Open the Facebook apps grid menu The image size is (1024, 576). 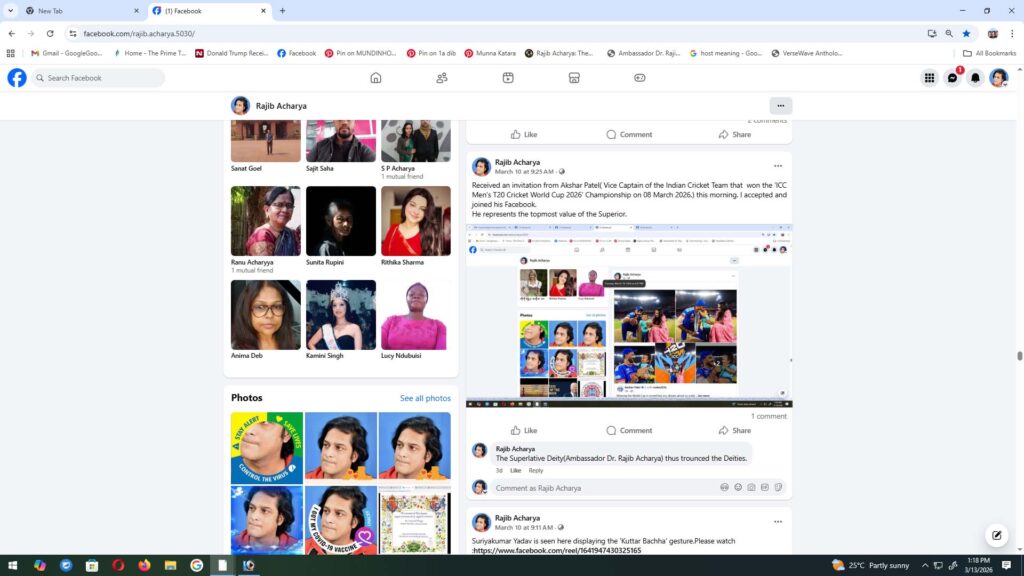pyautogui.click(x=929, y=78)
